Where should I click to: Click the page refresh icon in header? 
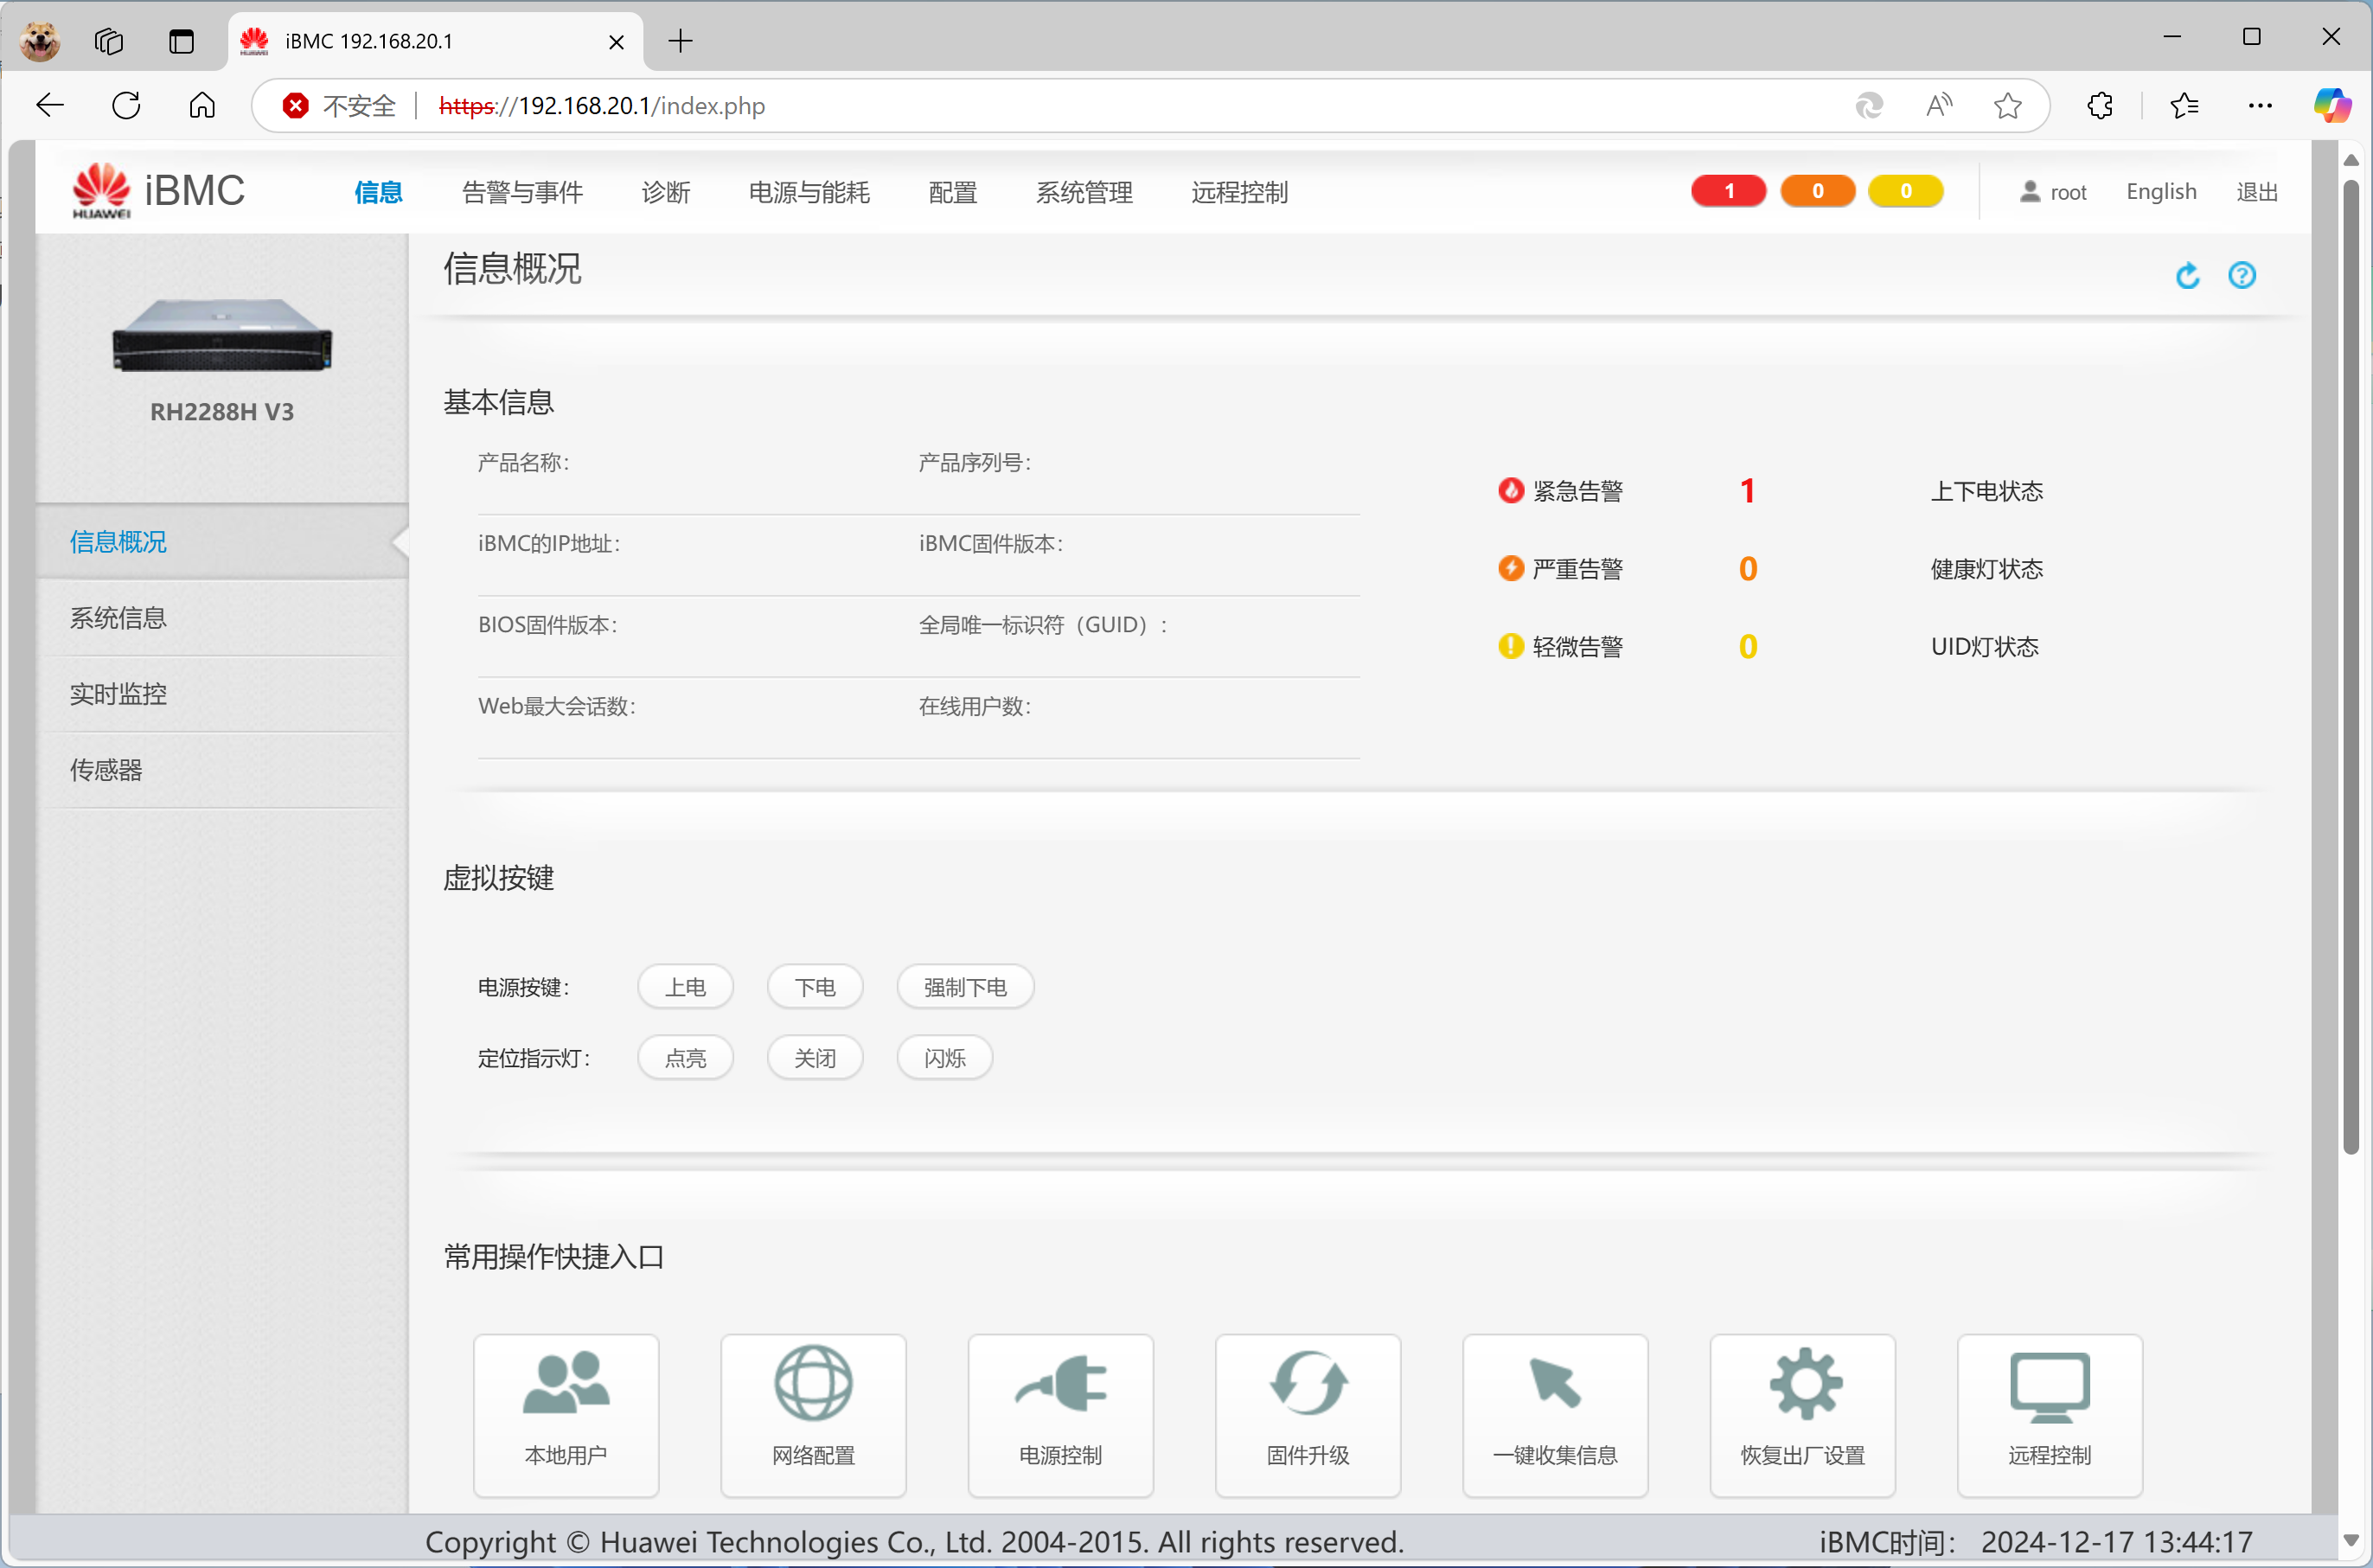[2187, 275]
